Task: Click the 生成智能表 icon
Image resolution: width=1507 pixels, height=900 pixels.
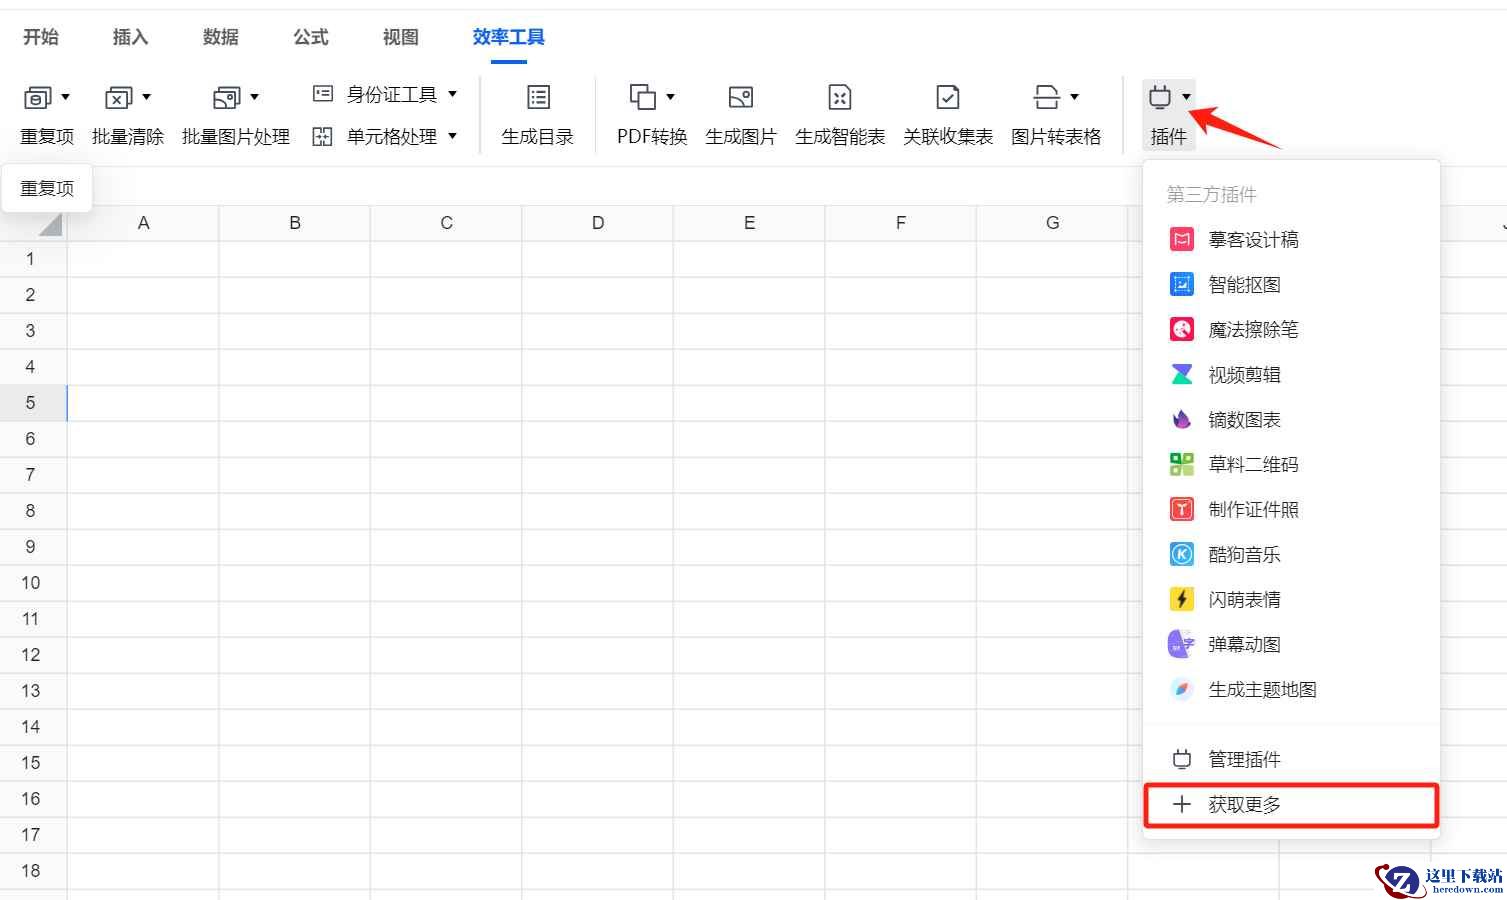Action: coord(839,98)
